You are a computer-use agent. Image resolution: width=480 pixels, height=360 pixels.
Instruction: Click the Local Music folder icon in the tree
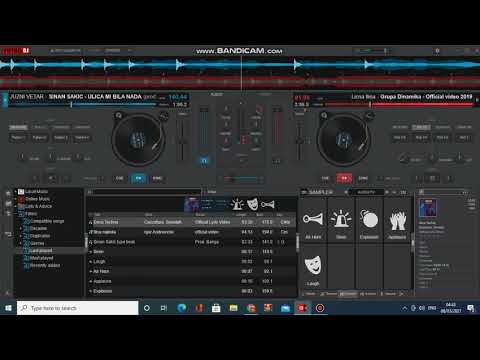21,192
